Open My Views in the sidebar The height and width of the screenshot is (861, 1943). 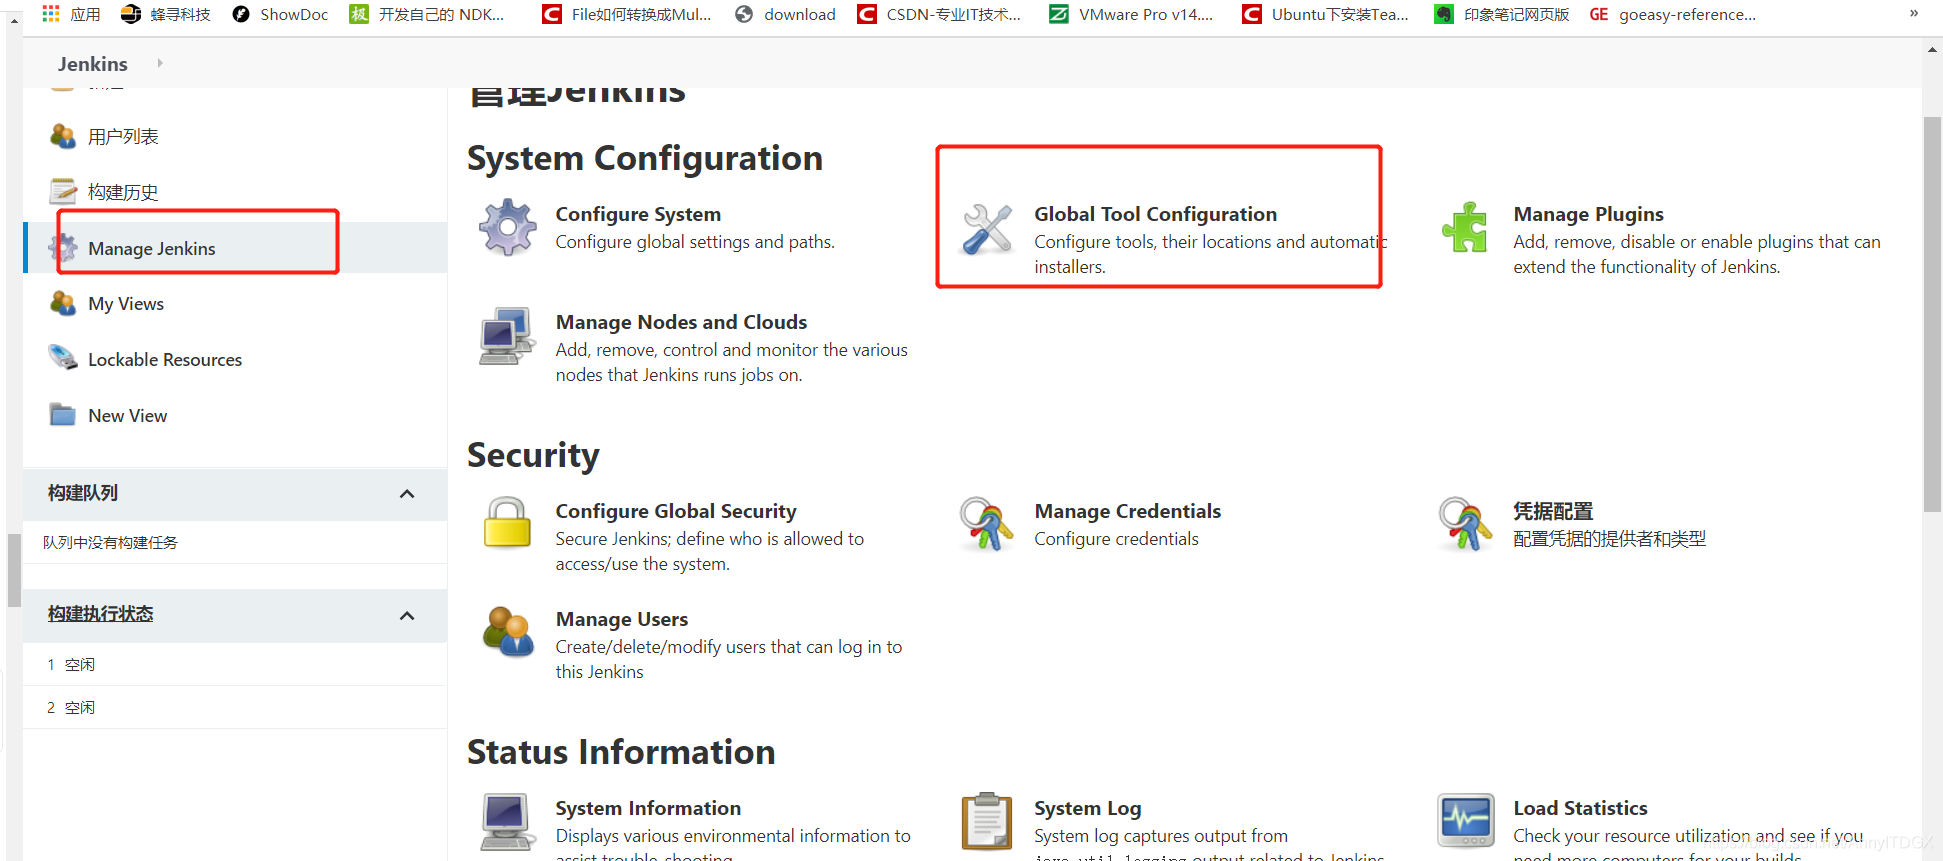point(126,303)
